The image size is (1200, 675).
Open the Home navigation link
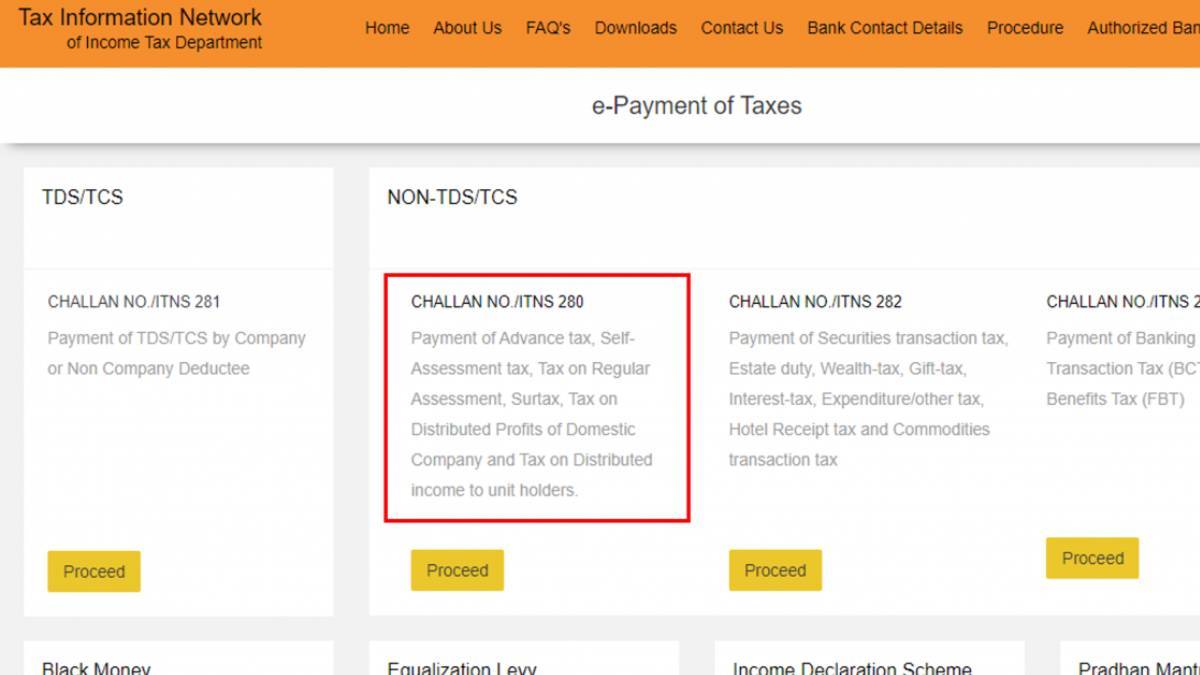(387, 28)
